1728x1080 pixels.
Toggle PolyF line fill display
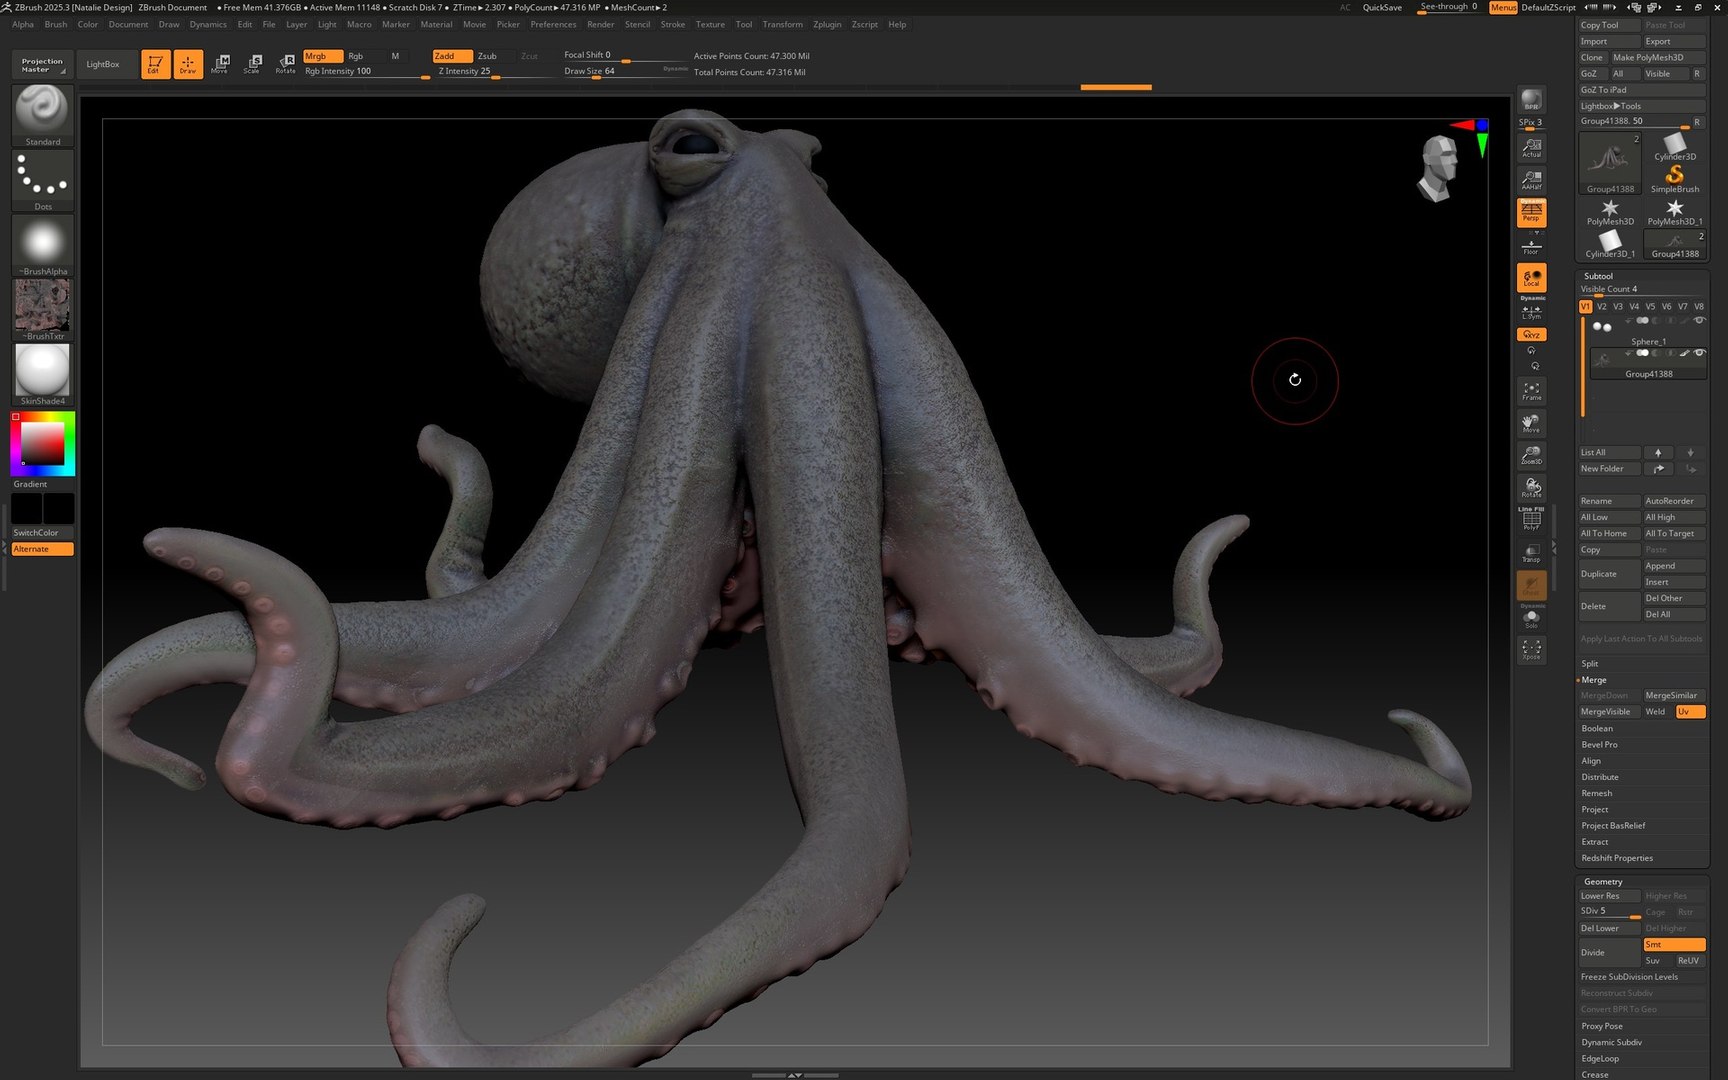[1531, 519]
